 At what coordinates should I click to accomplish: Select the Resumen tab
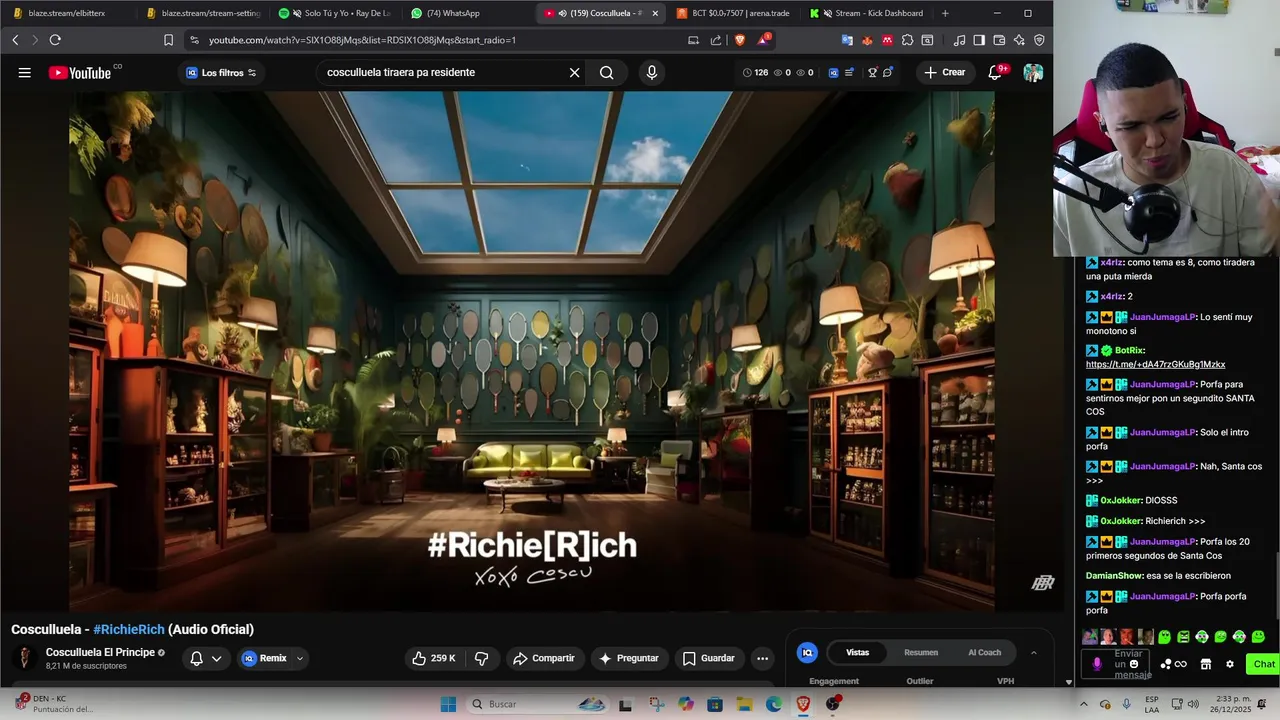921,652
